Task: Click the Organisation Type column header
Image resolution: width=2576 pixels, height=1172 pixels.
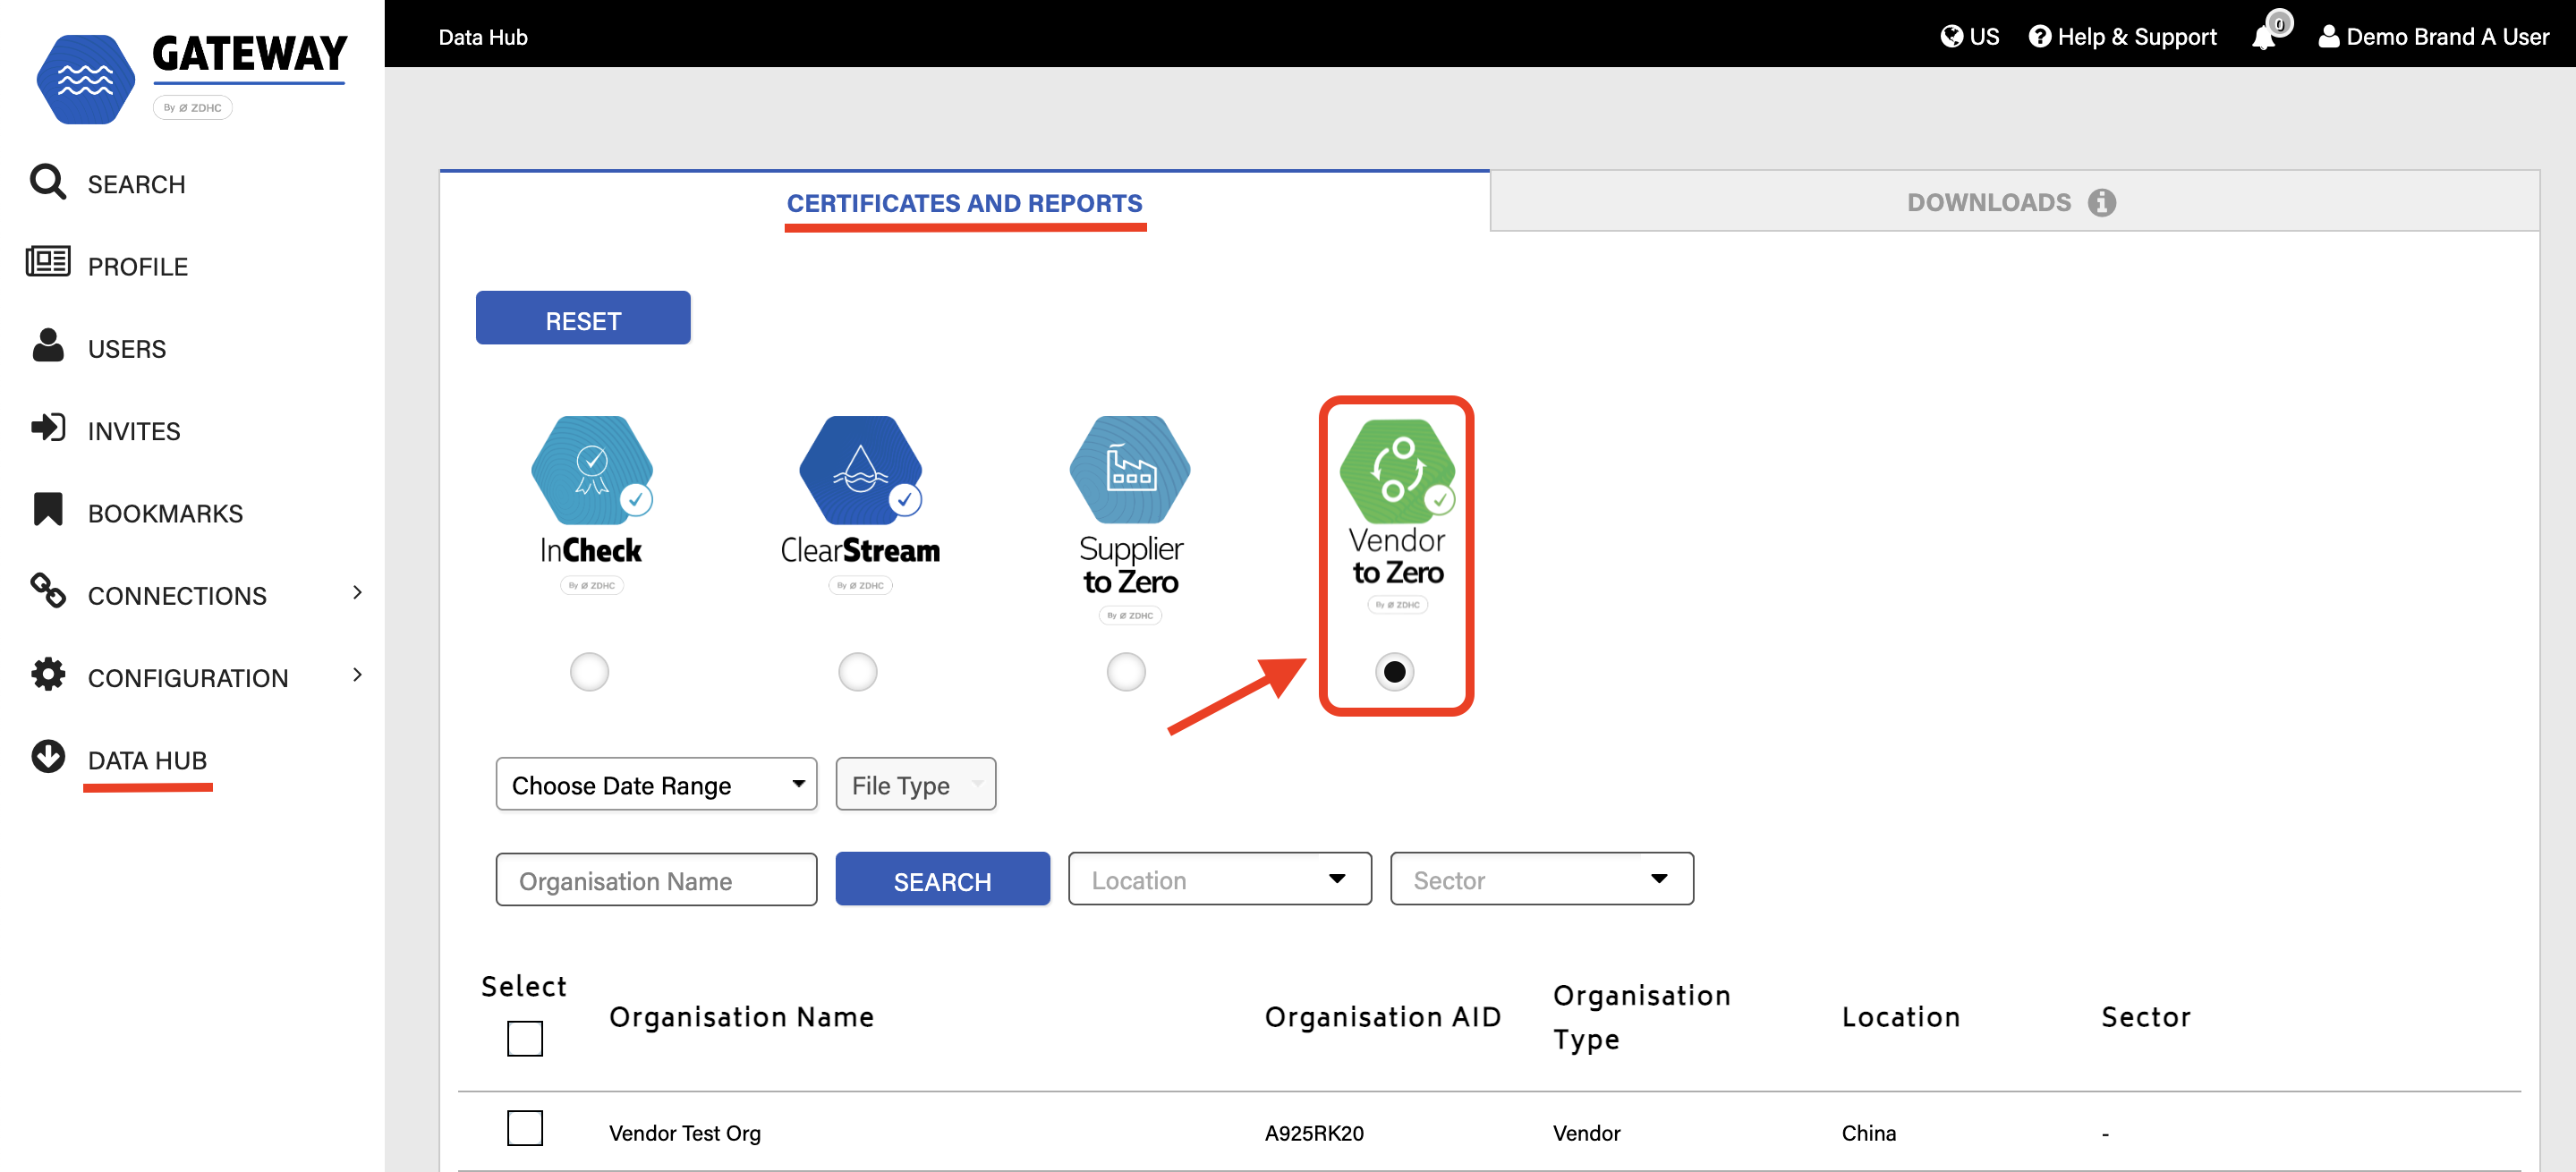Action: click(1641, 1017)
